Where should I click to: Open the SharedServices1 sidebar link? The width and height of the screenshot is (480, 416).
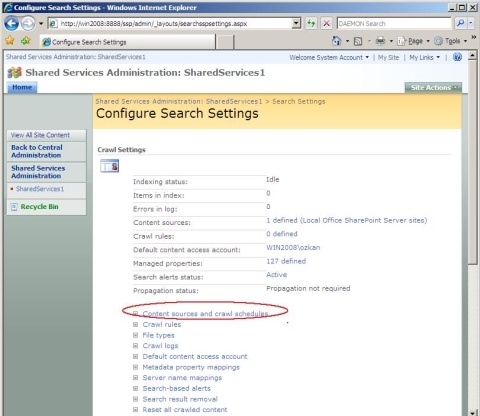(40, 189)
